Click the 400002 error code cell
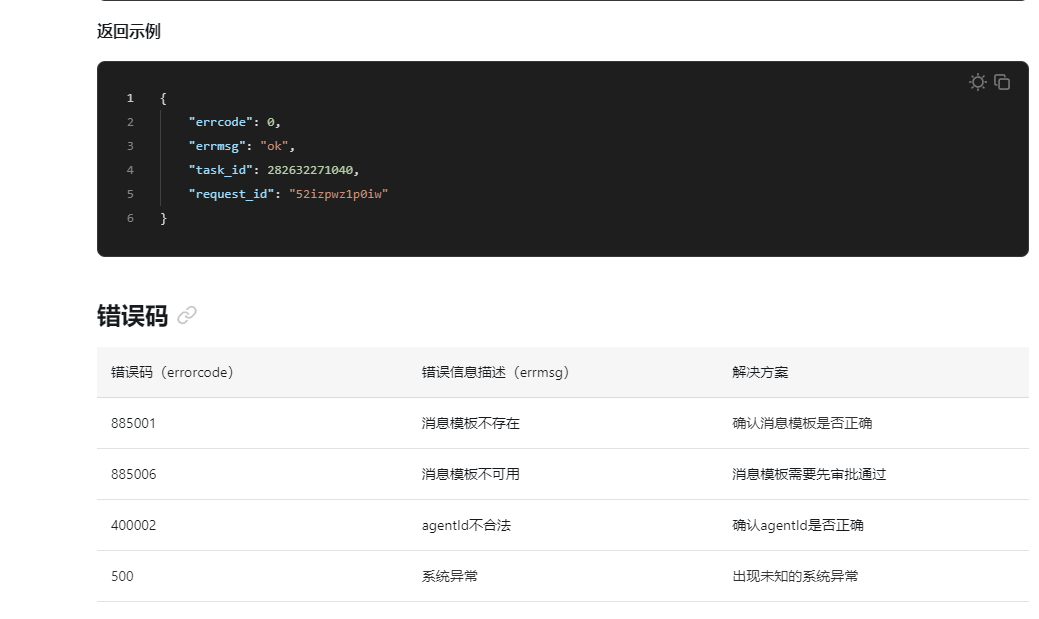The height and width of the screenshot is (619, 1039). pyautogui.click(x=133, y=525)
